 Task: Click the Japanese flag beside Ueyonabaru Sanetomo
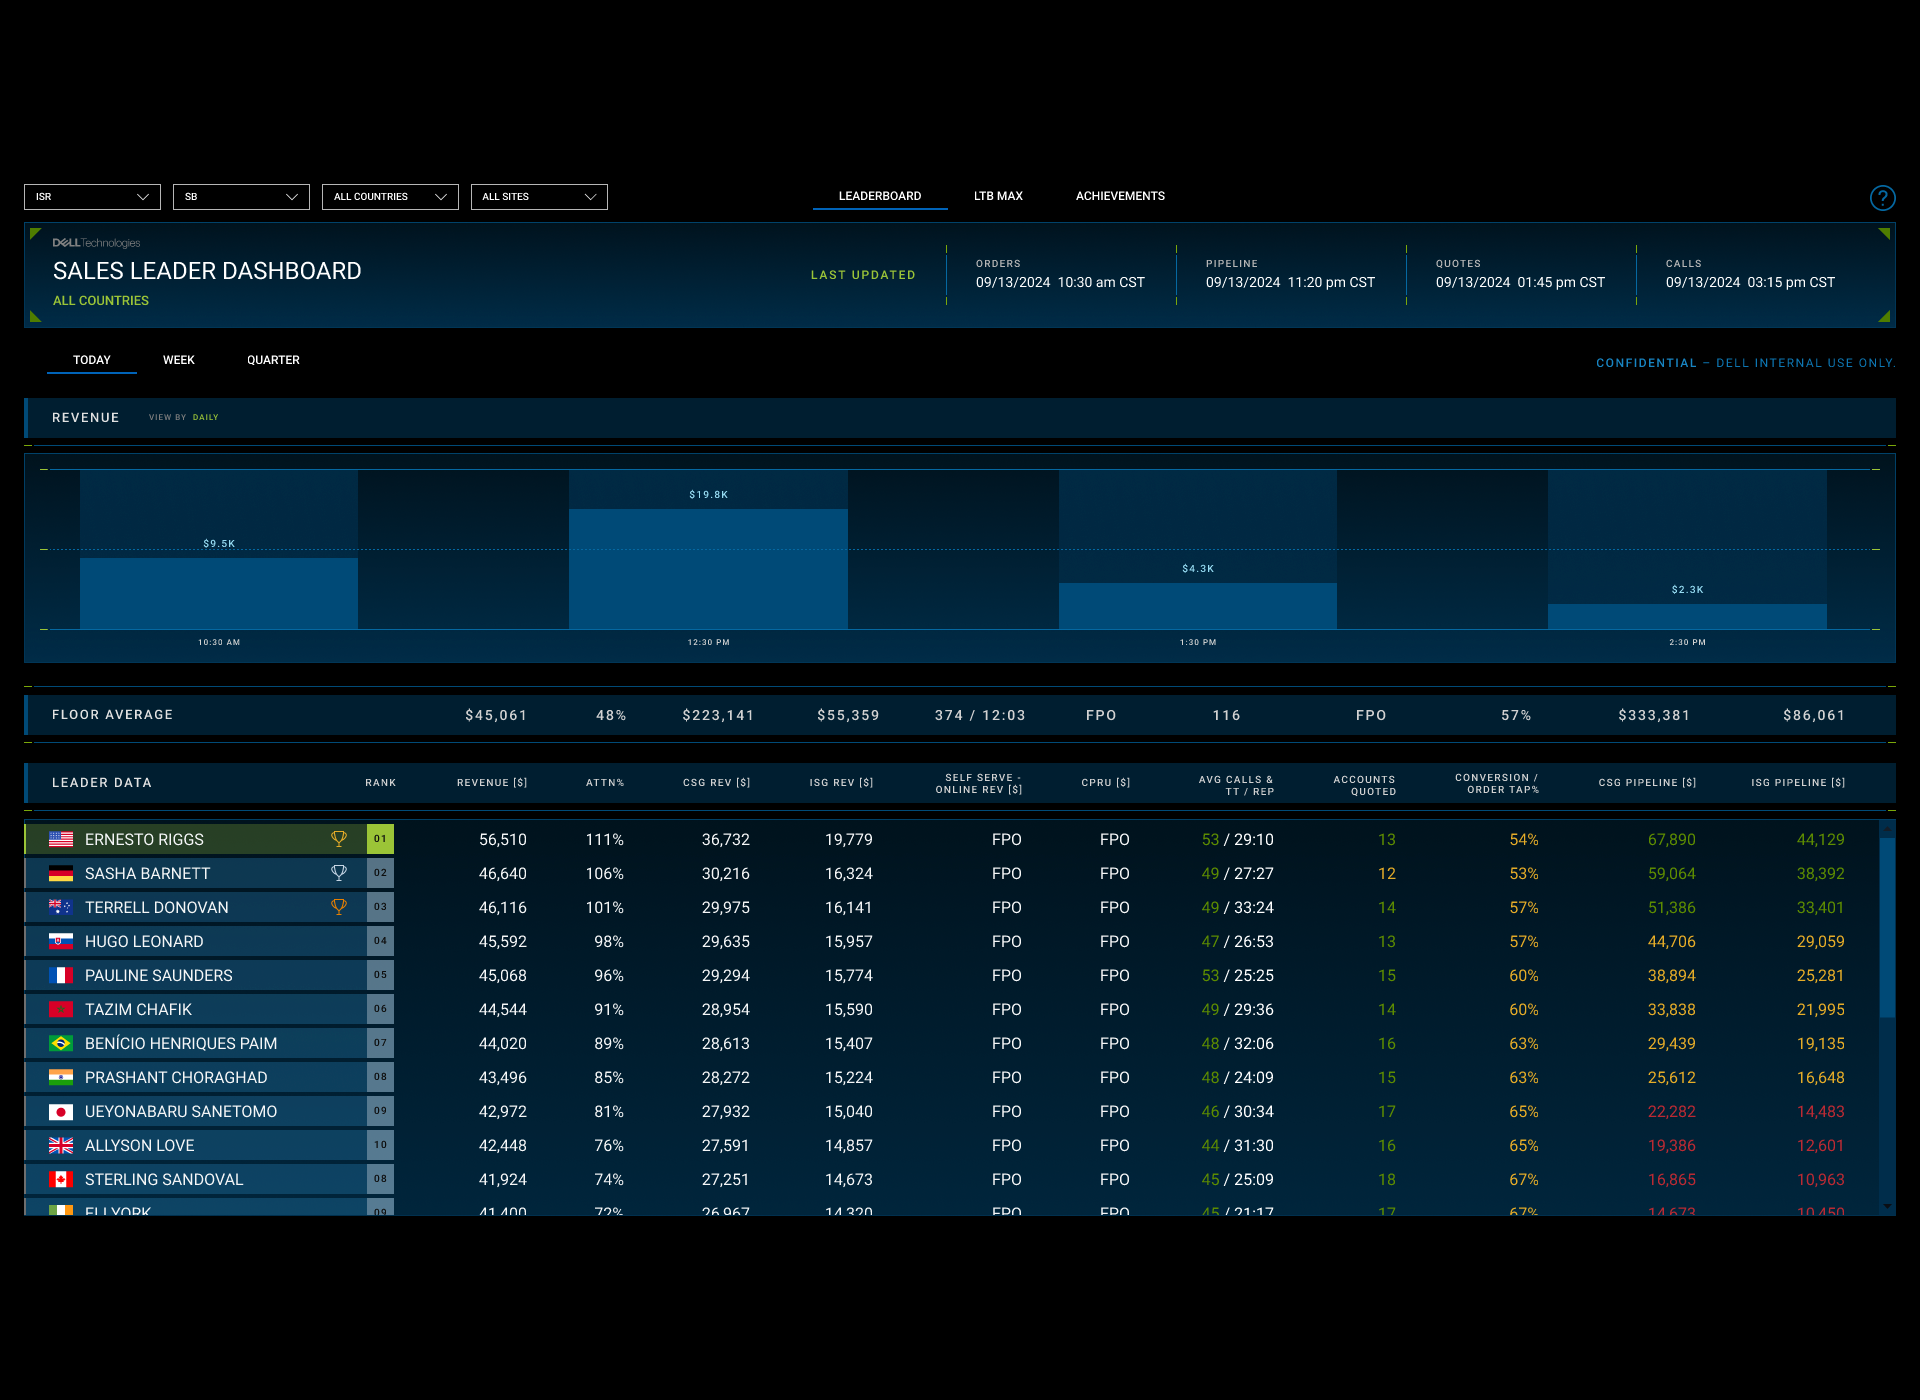pyautogui.click(x=61, y=1112)
